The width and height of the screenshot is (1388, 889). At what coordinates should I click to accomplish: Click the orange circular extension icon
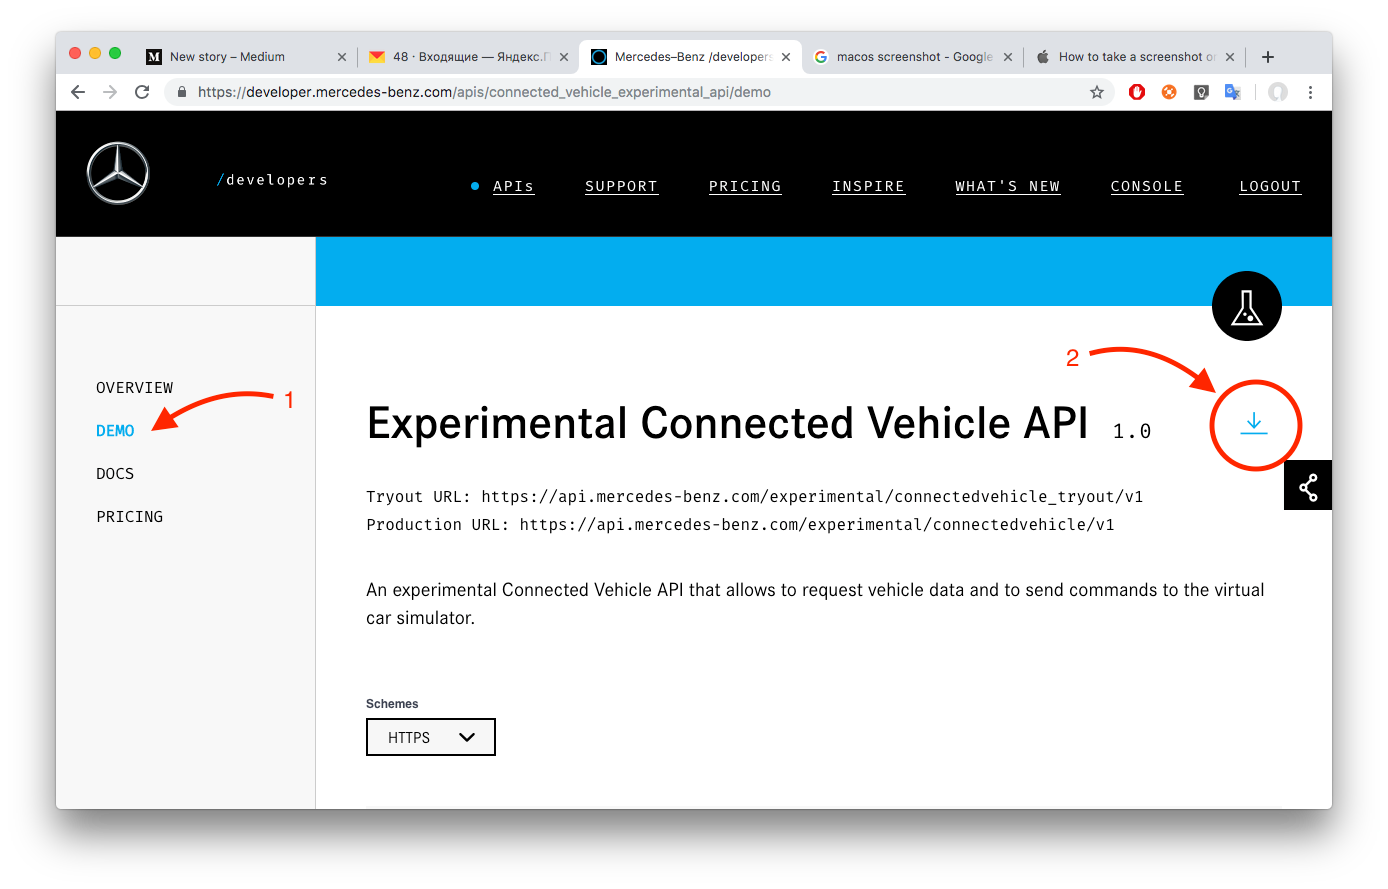click(1169, 92)
